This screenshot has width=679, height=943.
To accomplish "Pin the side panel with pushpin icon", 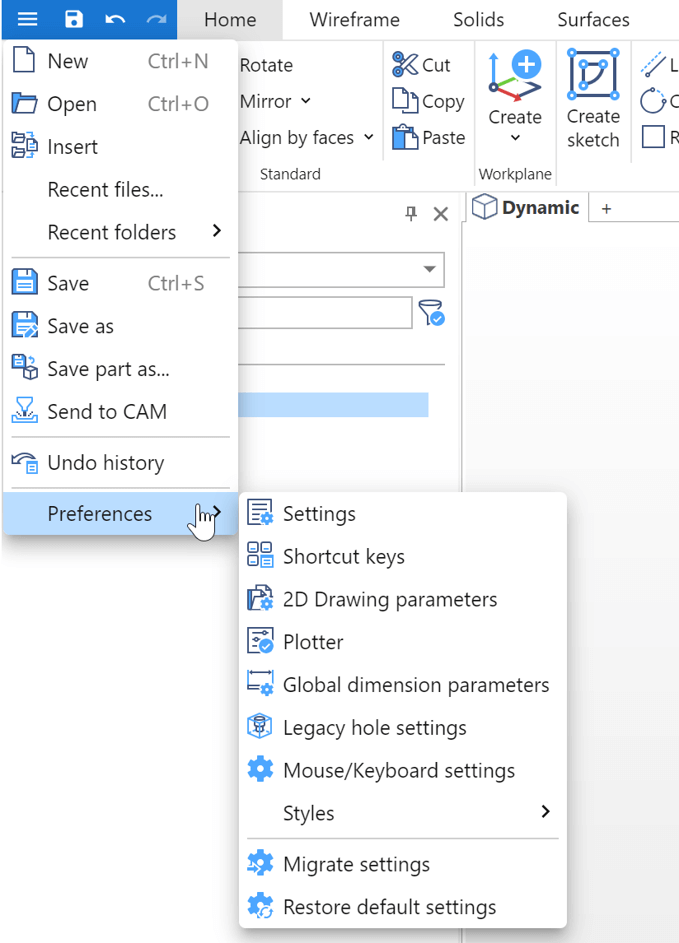I will point(411,213).
